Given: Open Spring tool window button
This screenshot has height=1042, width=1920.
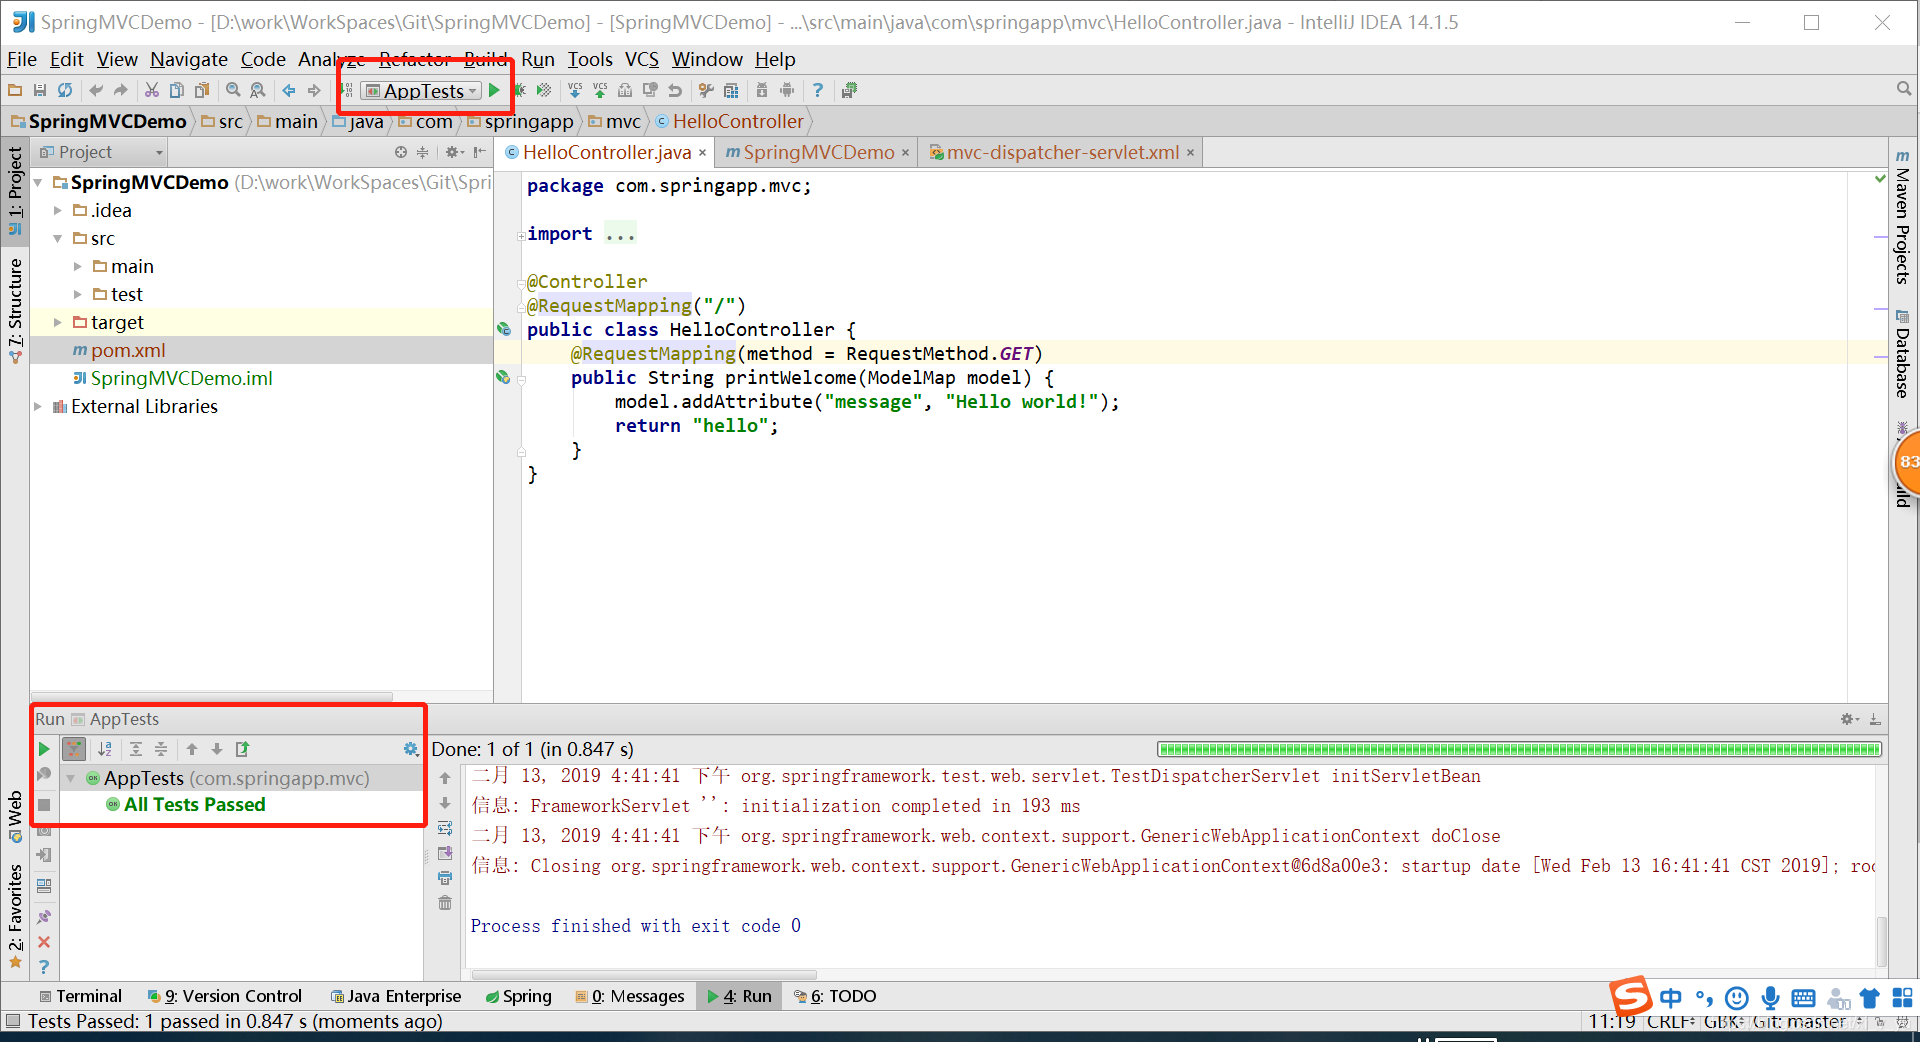Looking at the screenshot, I should 518,996.
